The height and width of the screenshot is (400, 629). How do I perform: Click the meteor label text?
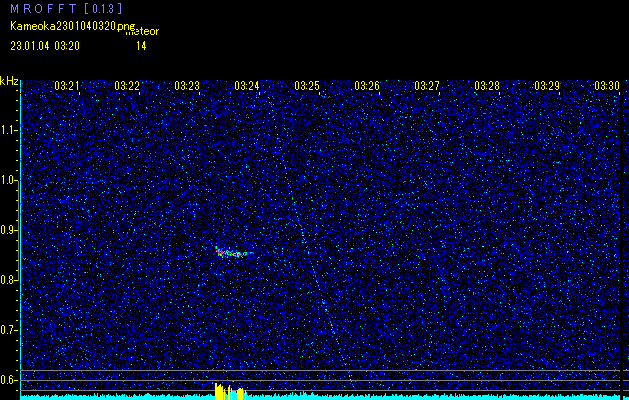point(142,31)
